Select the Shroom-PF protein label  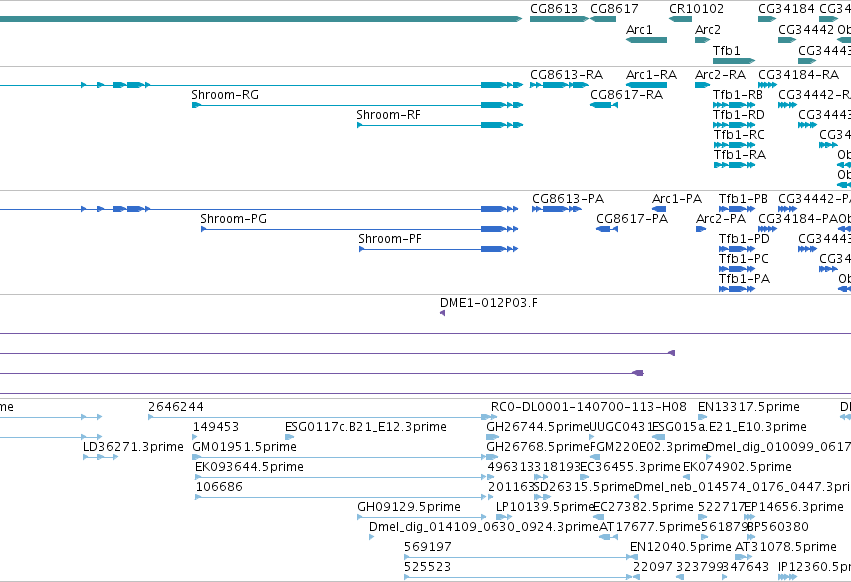390,239
